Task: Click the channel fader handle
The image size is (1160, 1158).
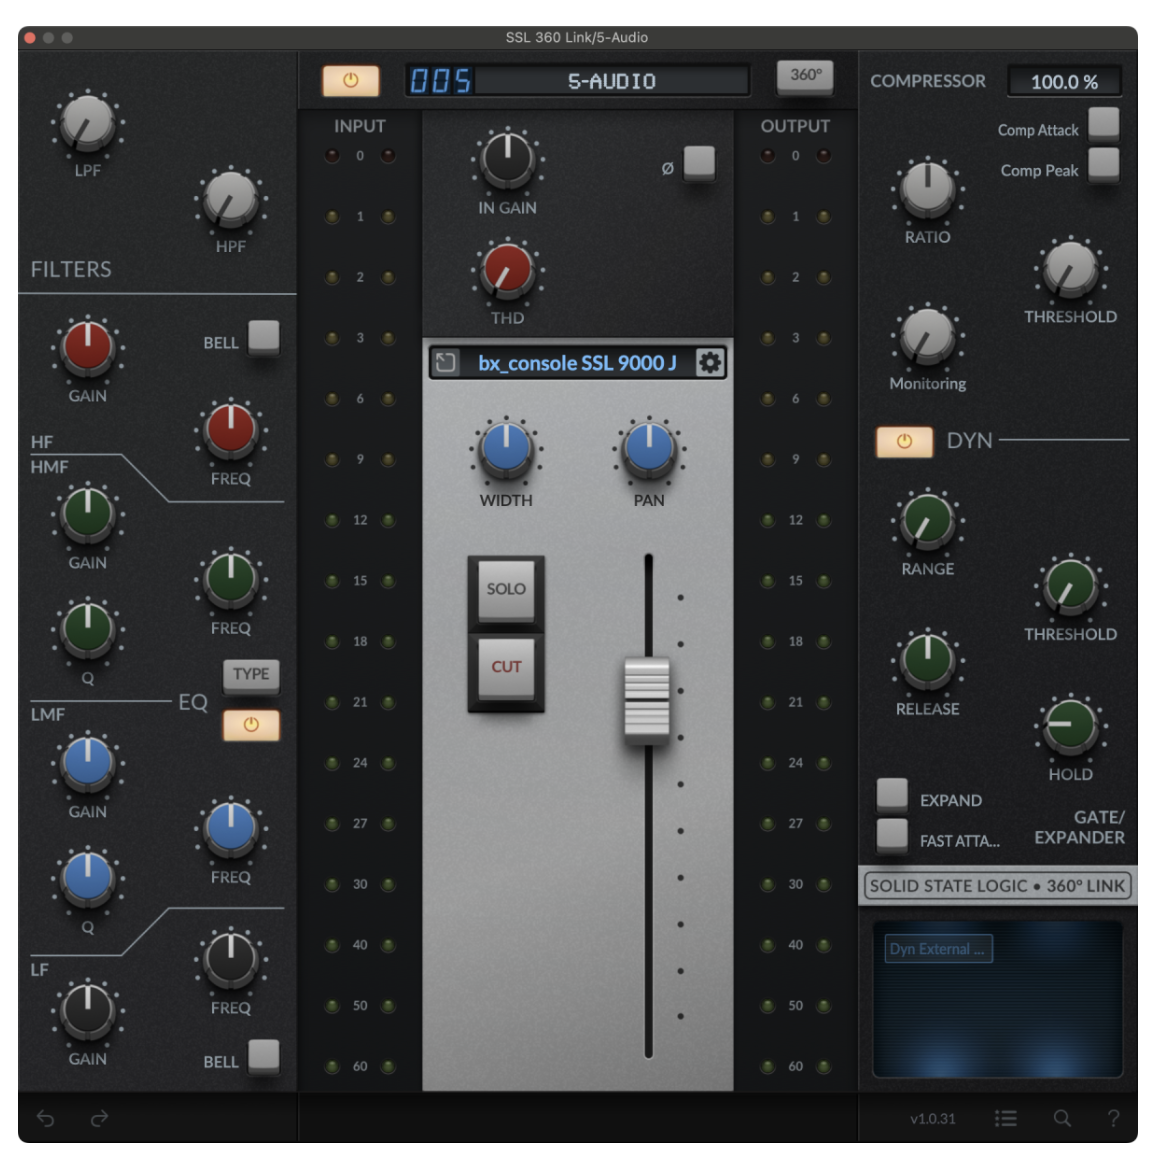Action: [647, 701]
